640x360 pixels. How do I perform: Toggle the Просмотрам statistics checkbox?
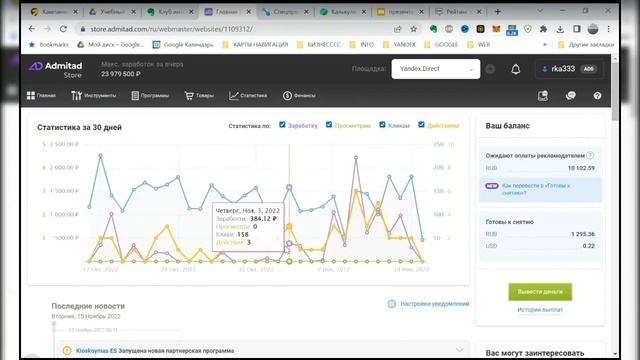[329, 124]
